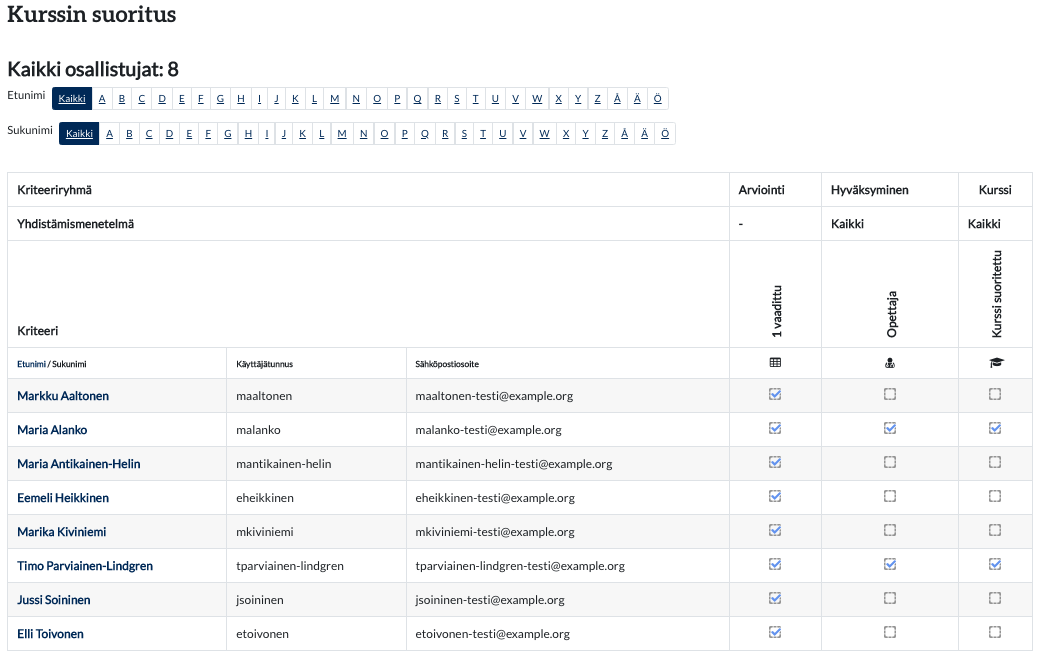Click email malanko-testi@example.org
1040x660 pixels.
click(x=488, y=430)
